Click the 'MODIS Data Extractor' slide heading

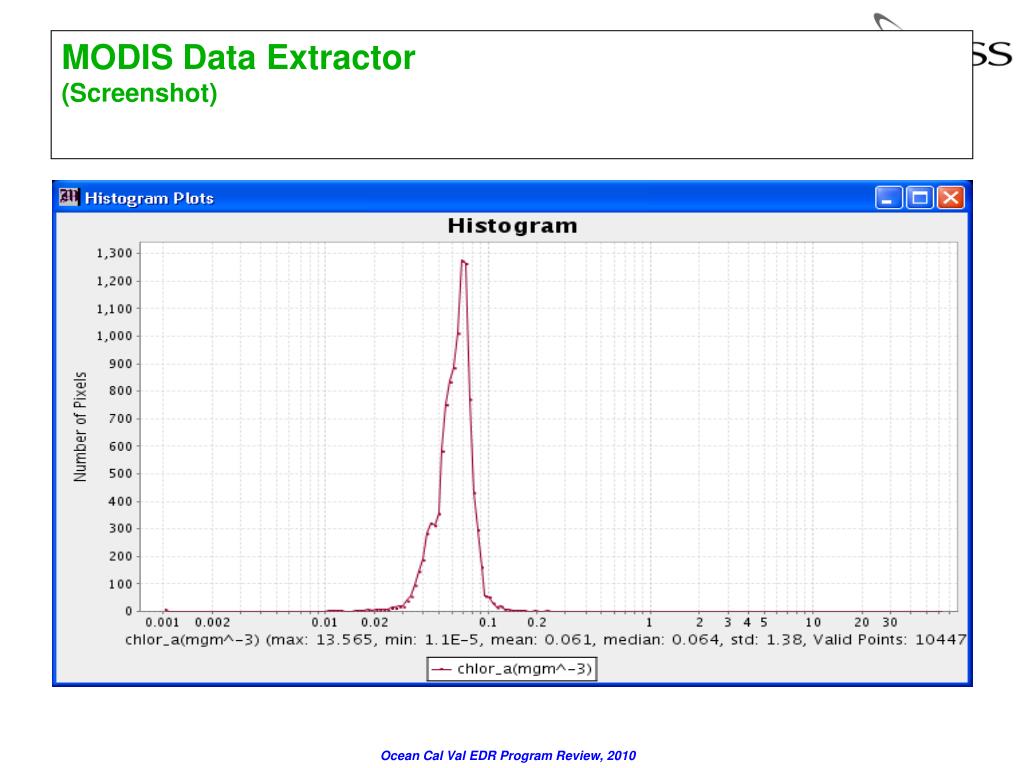coord(238,57)
